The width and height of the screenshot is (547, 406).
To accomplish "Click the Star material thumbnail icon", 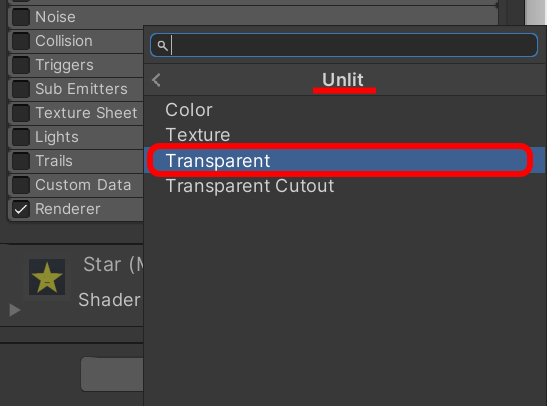I will (47, 277).
